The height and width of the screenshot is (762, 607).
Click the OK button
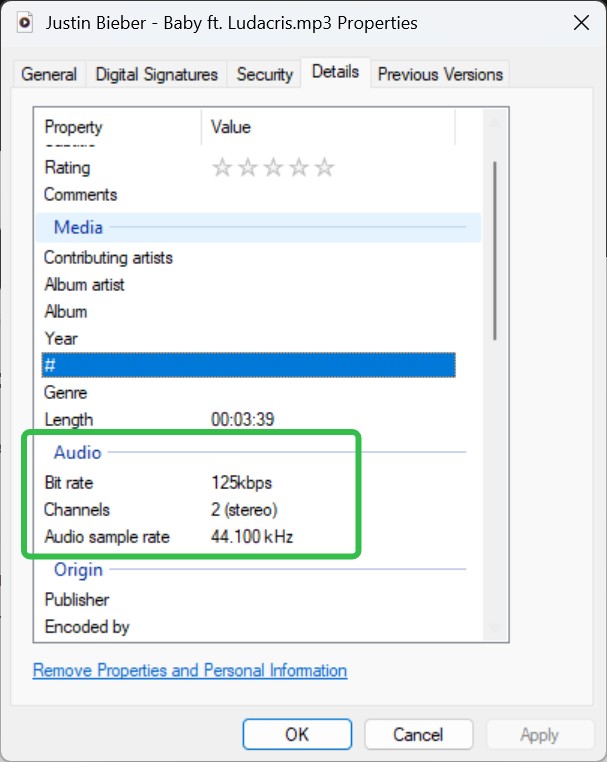(x=297, y=734)
